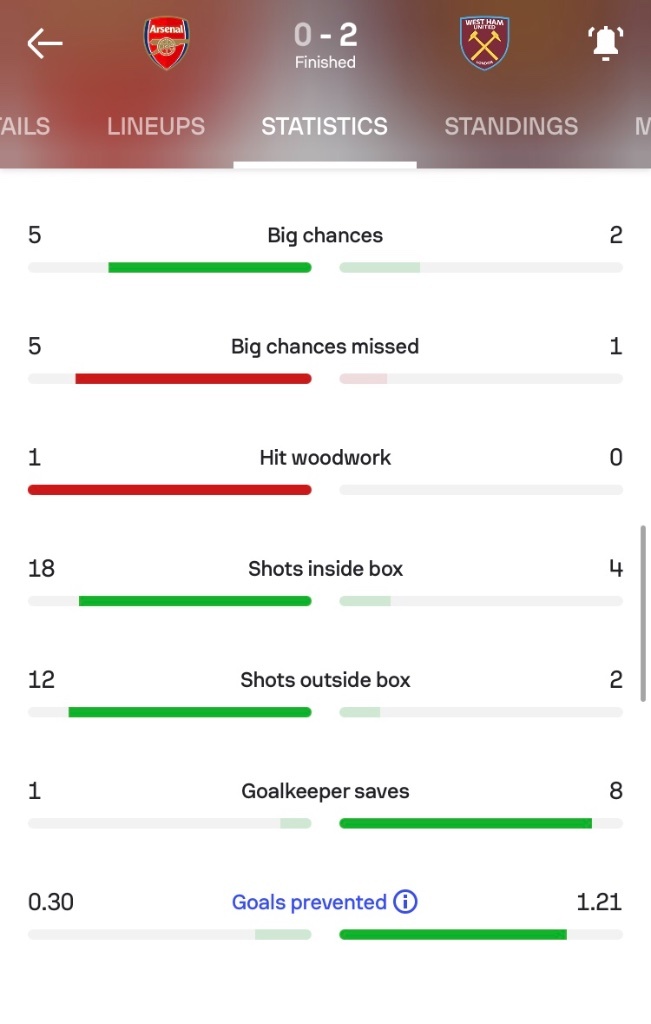651x1024 pixels.
Task: Click the red Hit woodwork bar
Action: coord(170,489)
